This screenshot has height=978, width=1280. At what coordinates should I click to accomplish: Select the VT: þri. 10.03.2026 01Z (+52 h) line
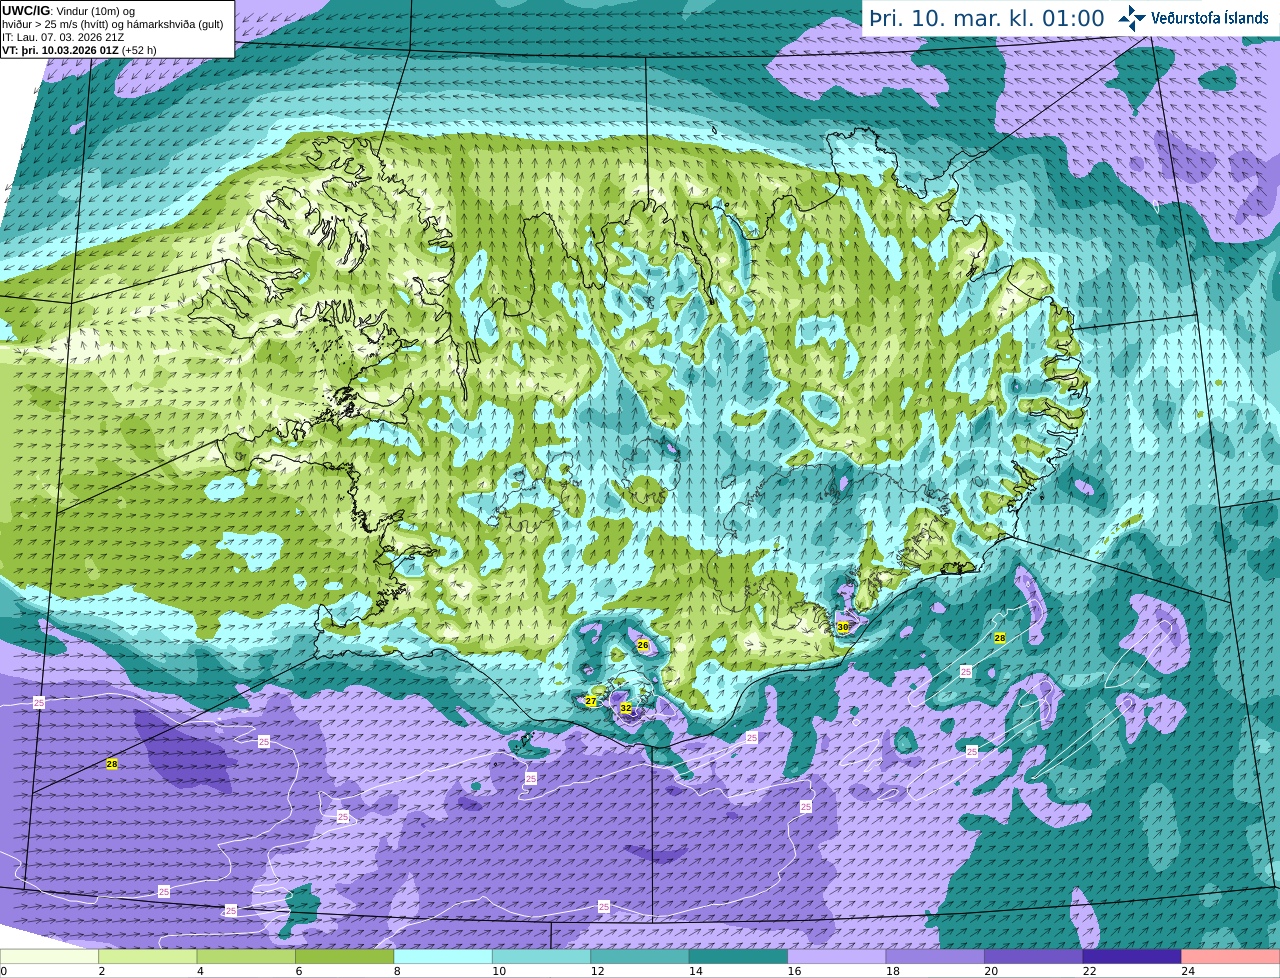point(79,49)
